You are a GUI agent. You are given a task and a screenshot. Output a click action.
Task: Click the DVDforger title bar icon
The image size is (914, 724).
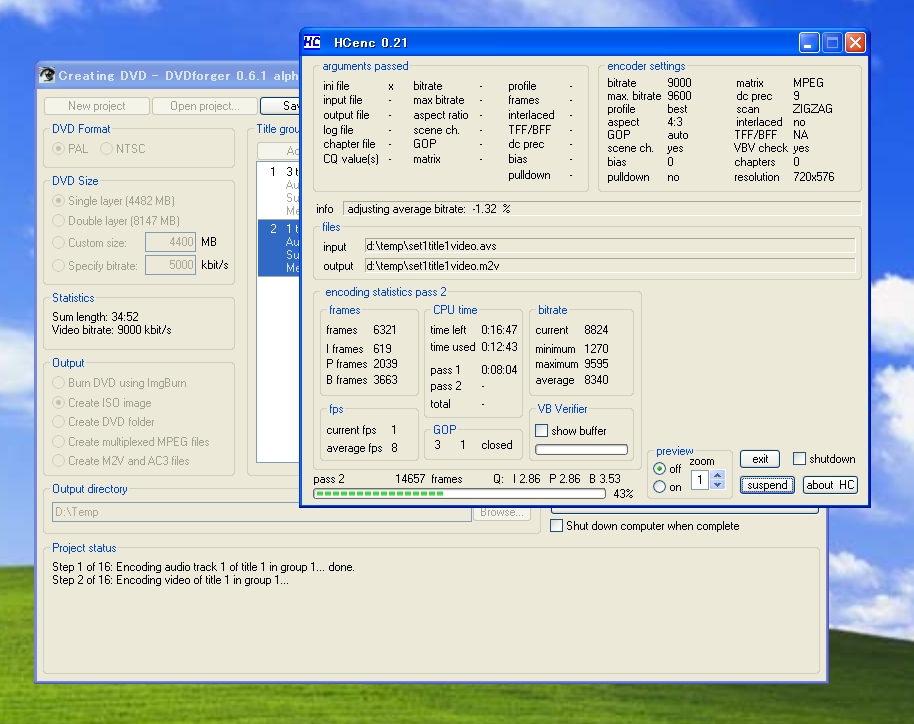coord(47,75)
